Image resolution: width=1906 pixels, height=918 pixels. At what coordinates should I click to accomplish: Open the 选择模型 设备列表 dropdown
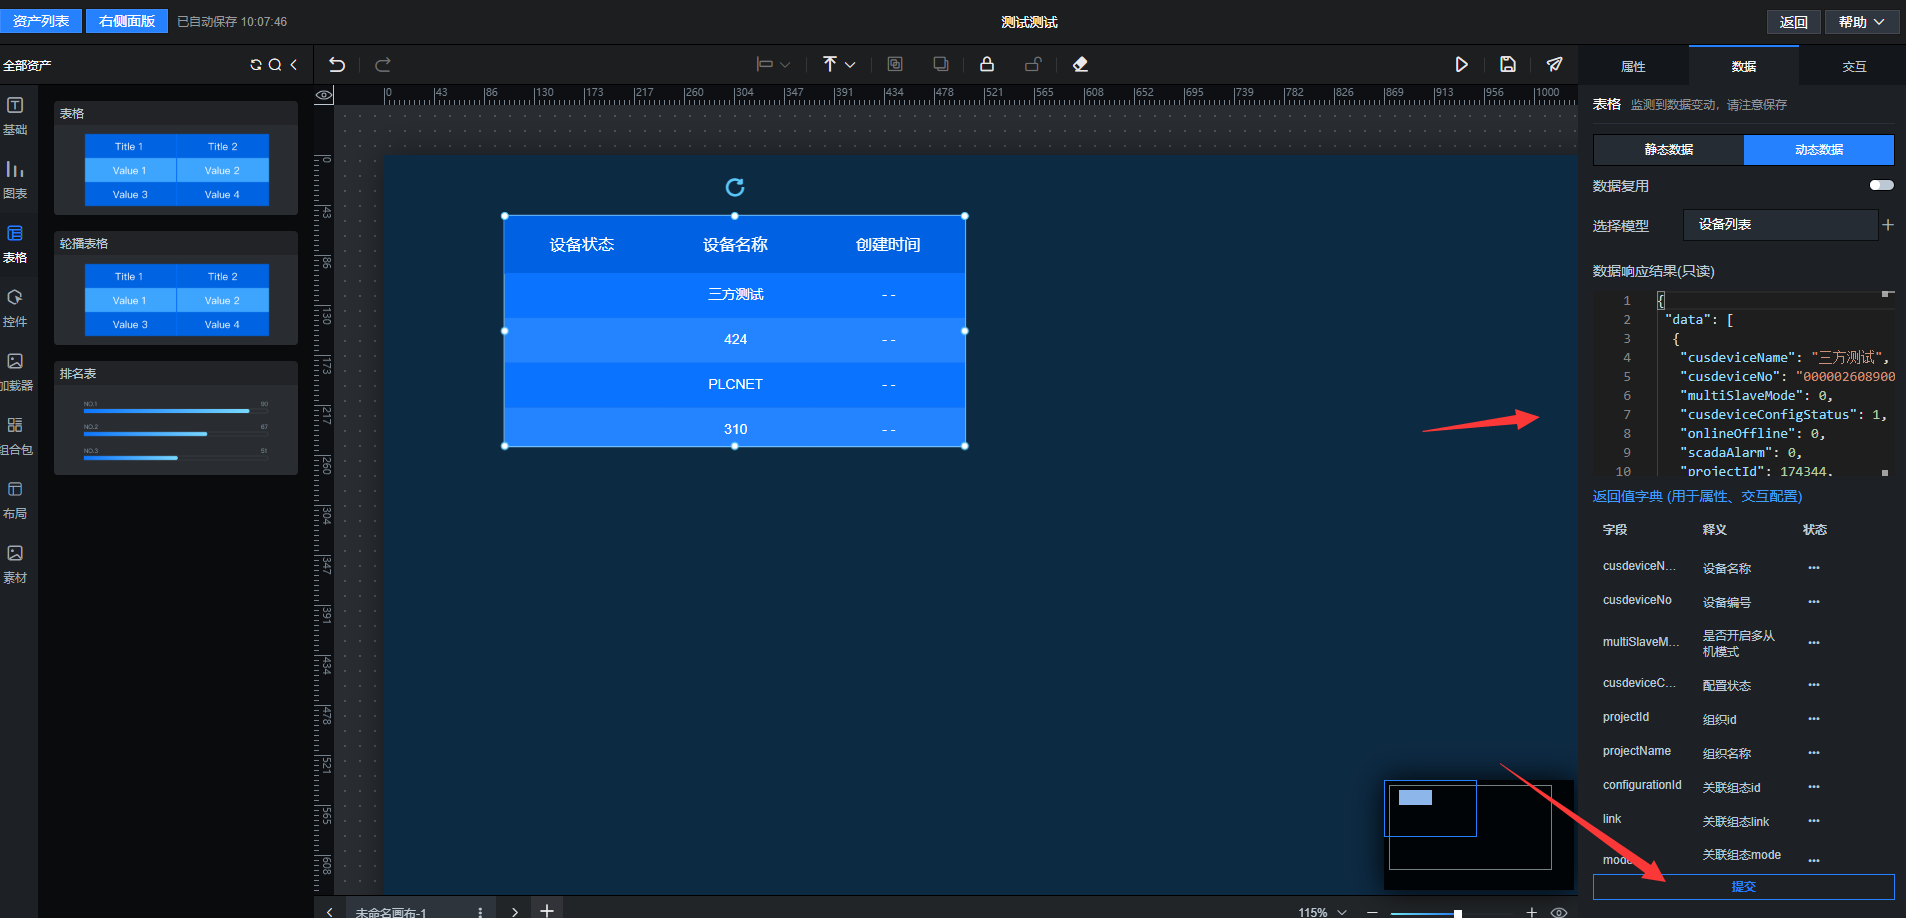1779,225
